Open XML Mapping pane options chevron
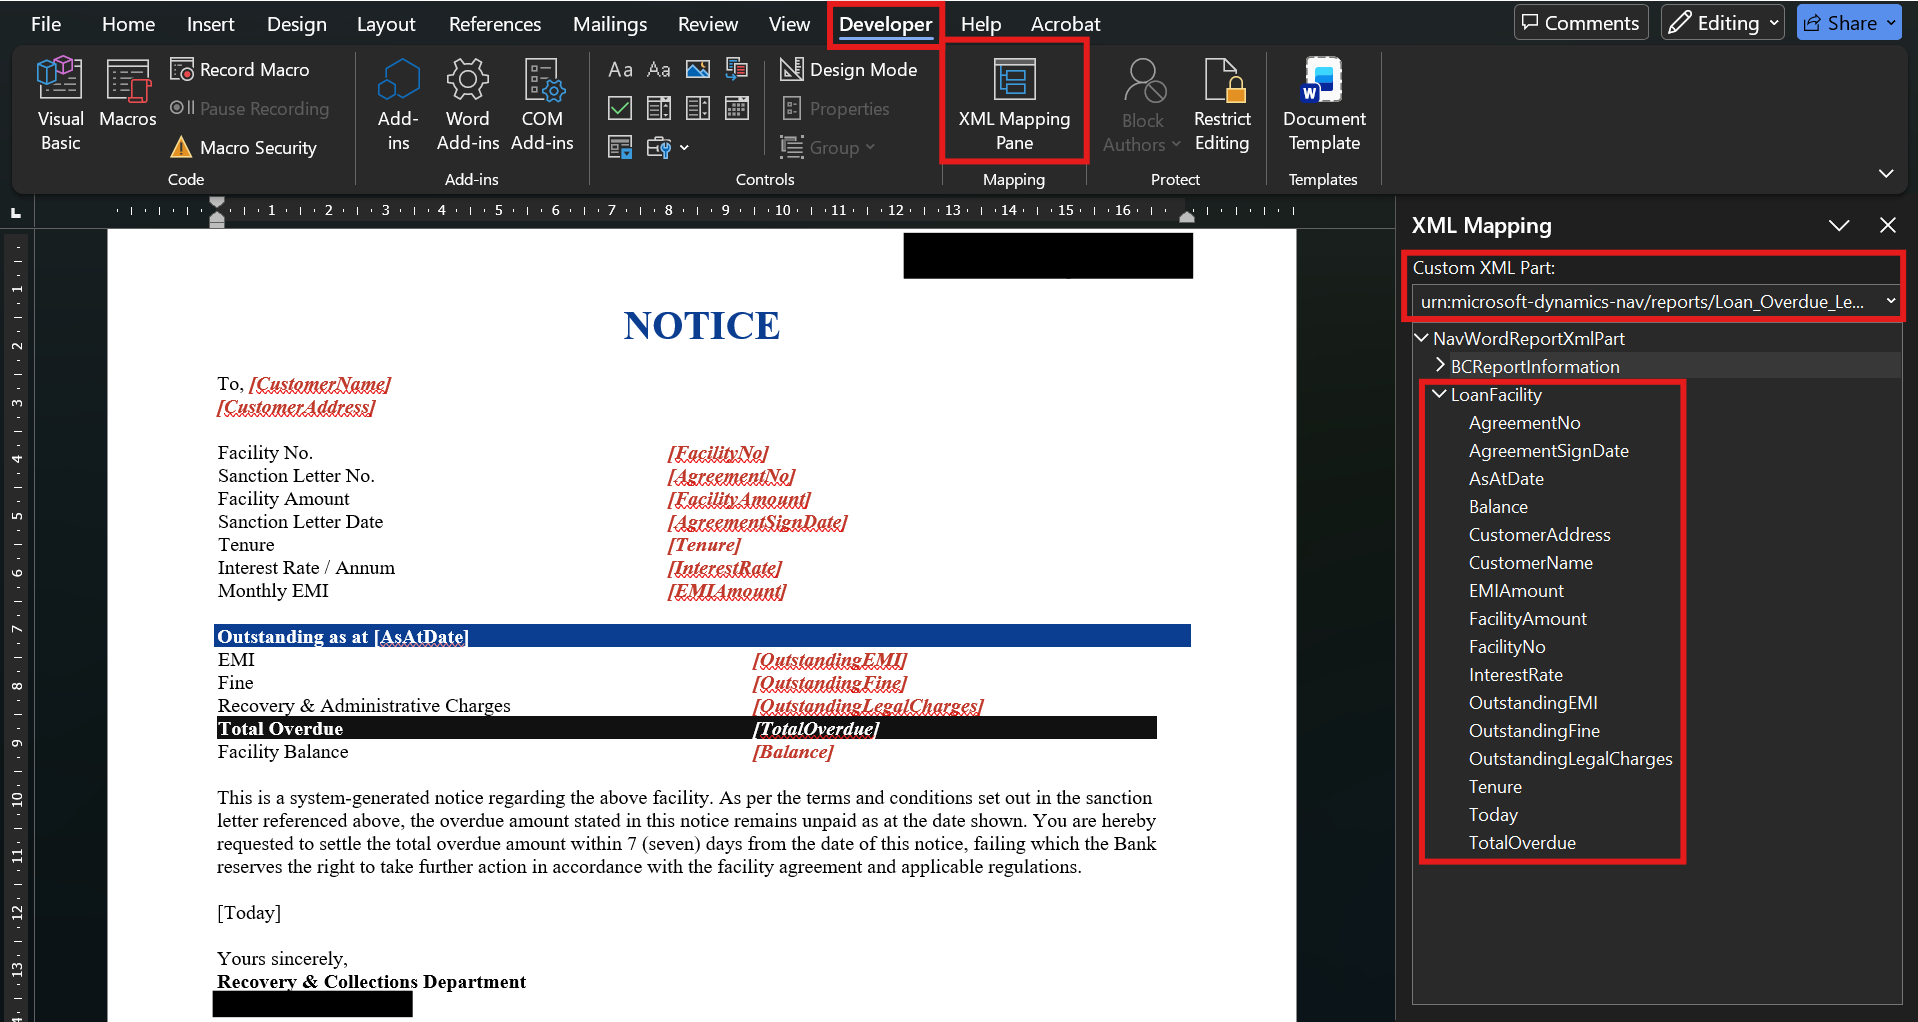This screenshot has width=1918, height=1022. click(1839, 226)
